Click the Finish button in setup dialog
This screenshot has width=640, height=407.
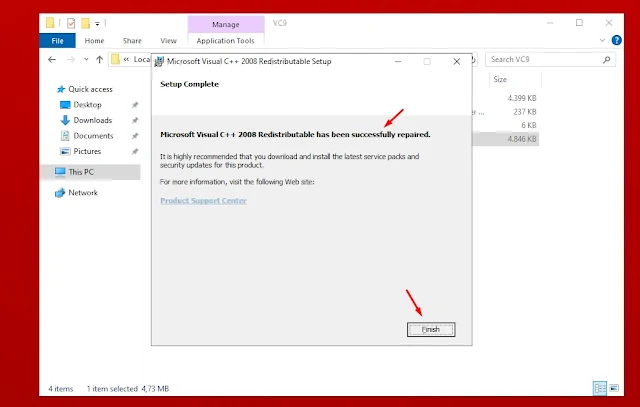(431, 329)
